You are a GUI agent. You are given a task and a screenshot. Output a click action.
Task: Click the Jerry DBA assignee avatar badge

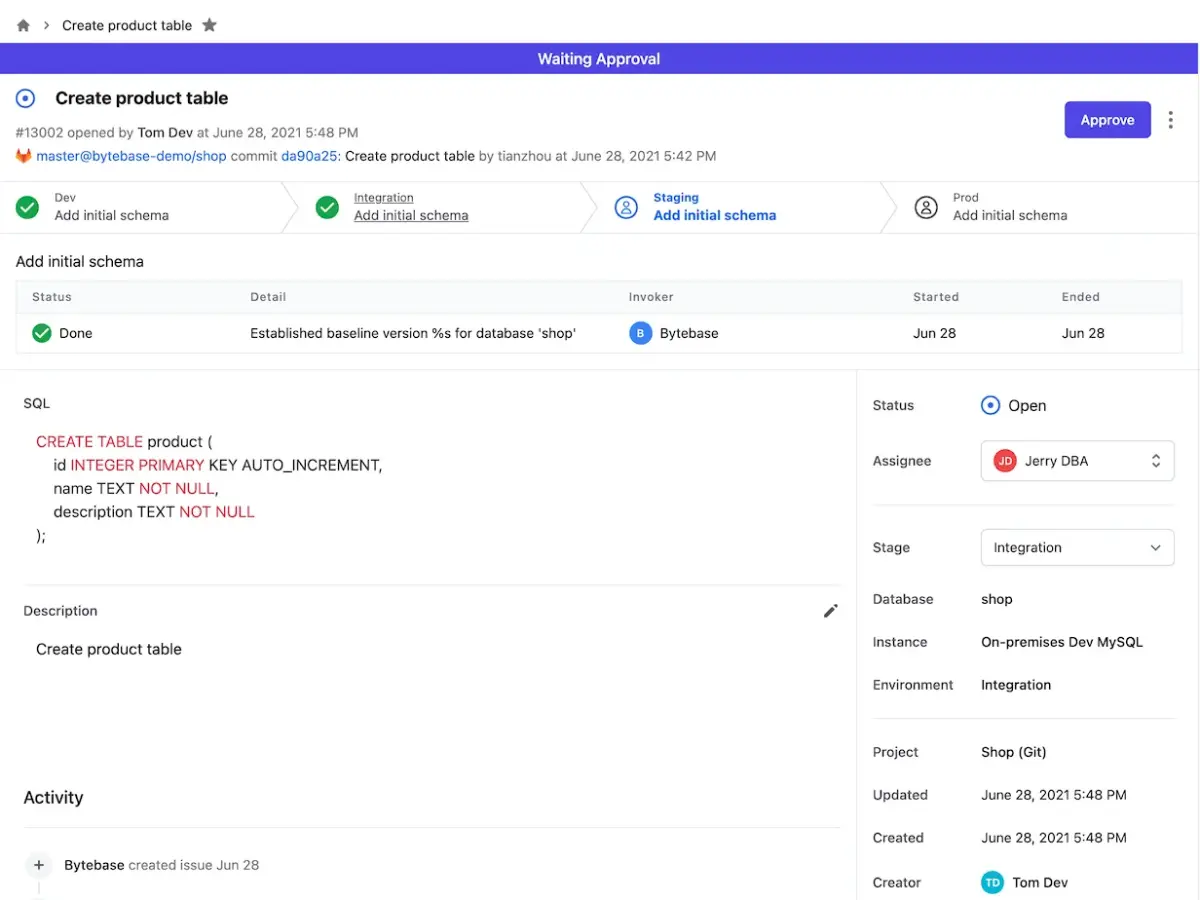[x=1004, y=460]
